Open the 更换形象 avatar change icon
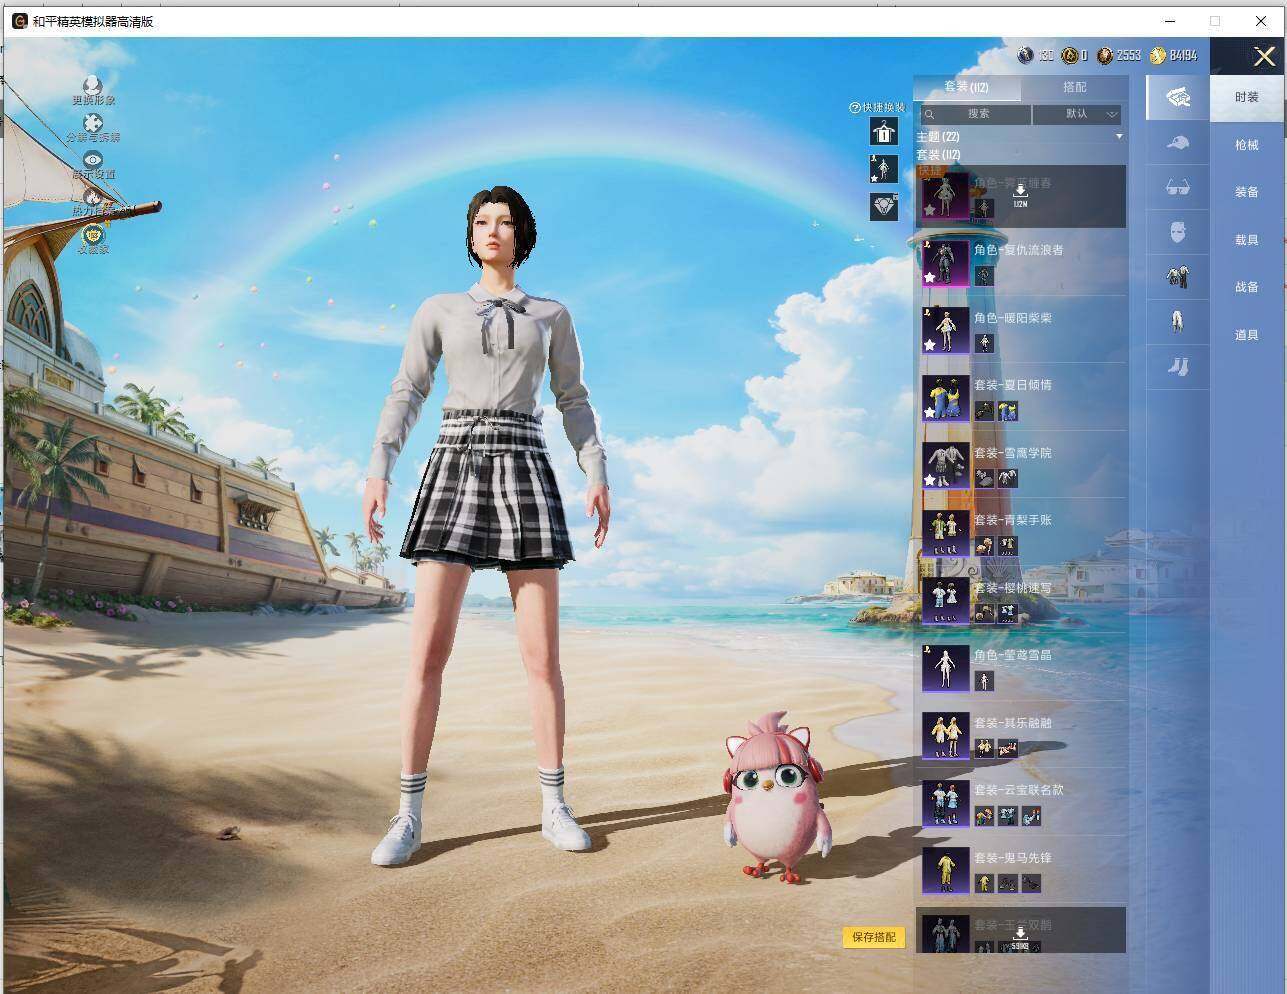The width and height of the screenshot is (1287, 994). [x=93, y=85]
